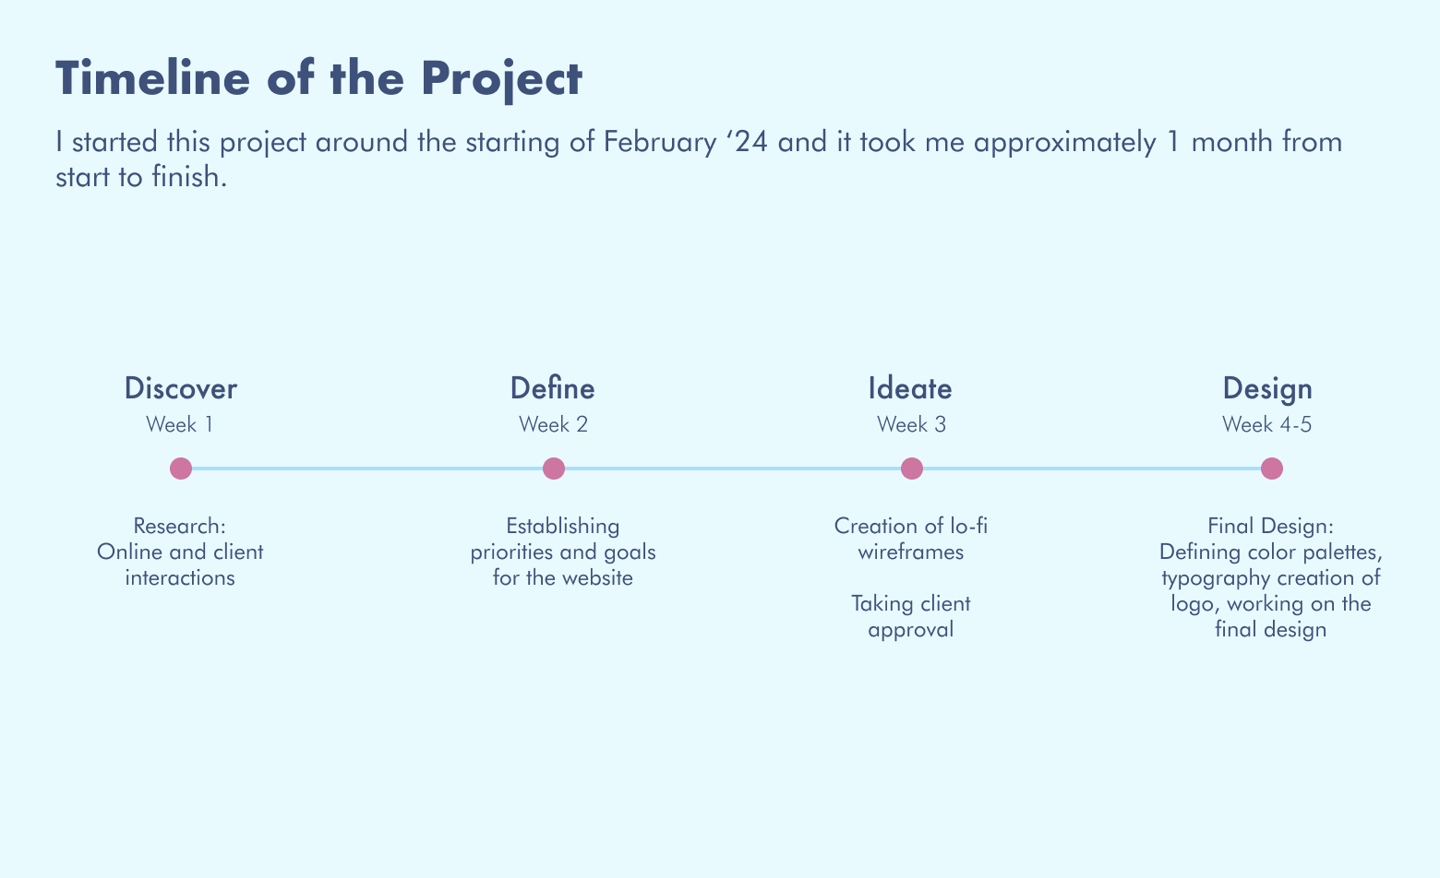Image resolution: width=1440 pixels, height=878 pixels.
Task: Click the Taking client approval text
Action: click(911, 616)
